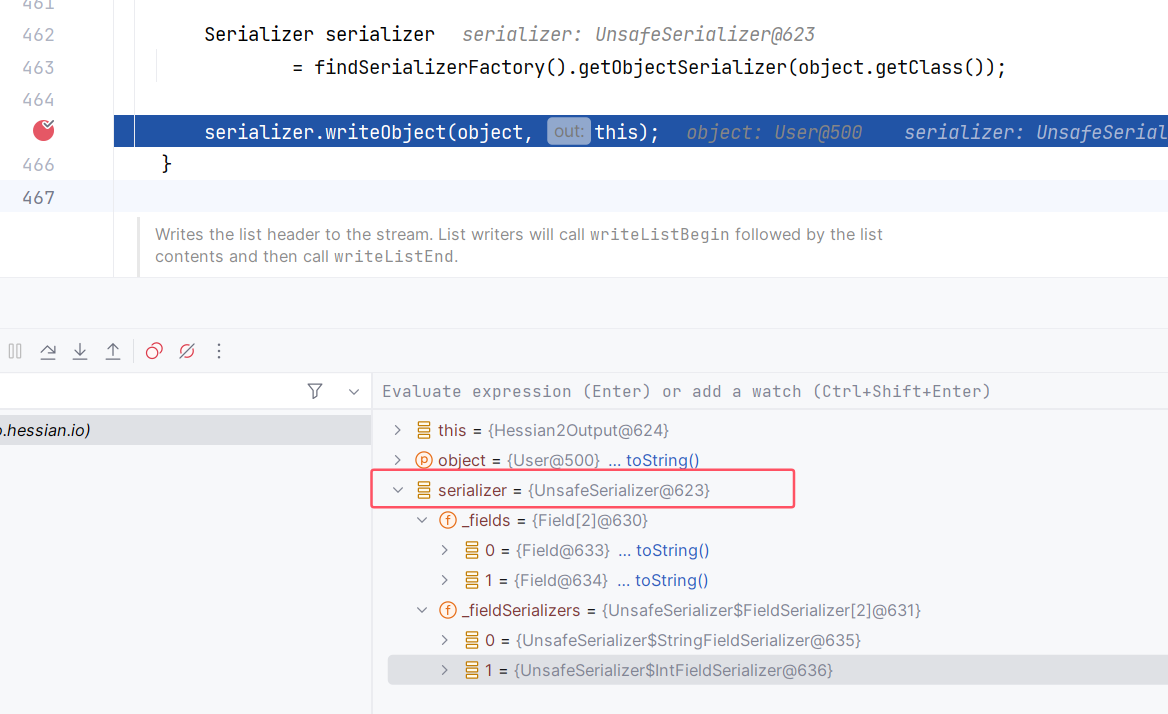Remove the breakpoint on the writeObject line
This screenshot has height=714, width=1168.
click(43, 130)
